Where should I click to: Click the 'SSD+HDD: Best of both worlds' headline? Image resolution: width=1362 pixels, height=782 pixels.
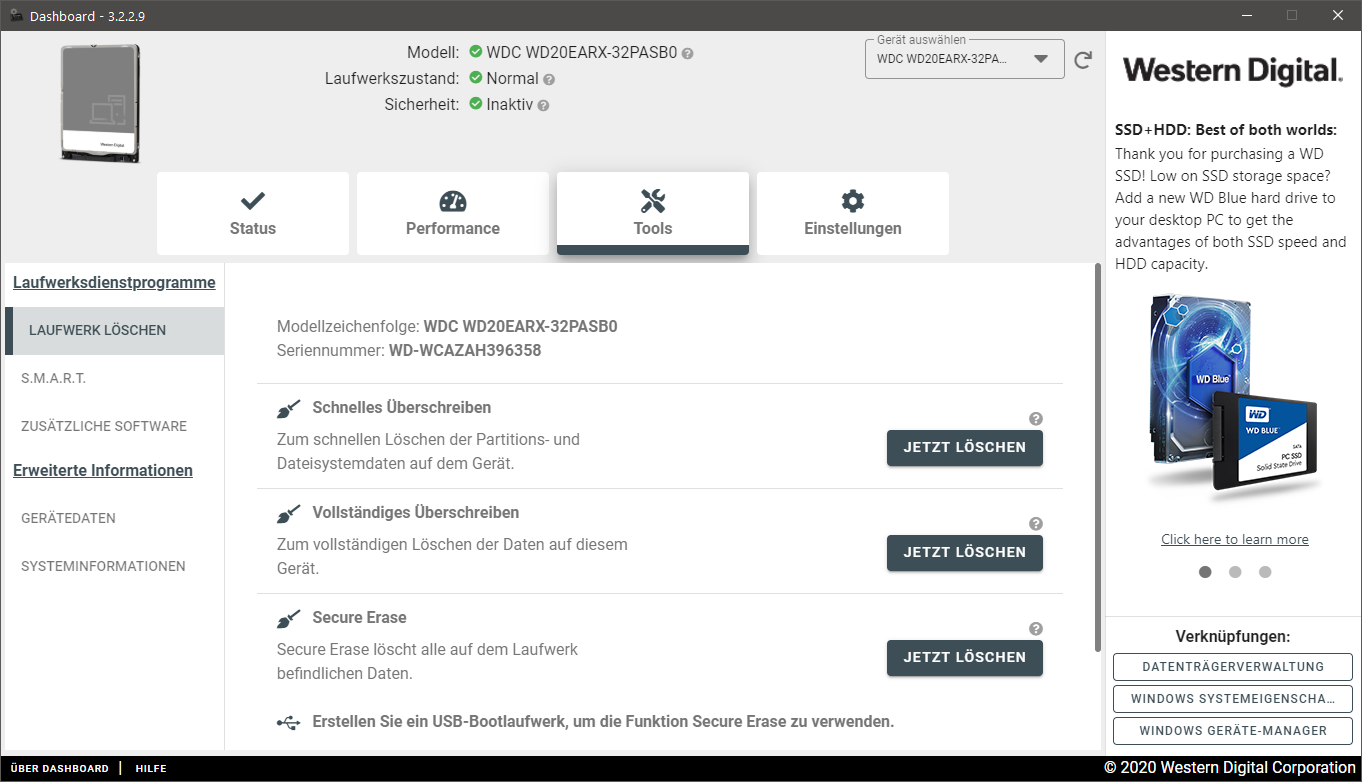tap(1226, 130)
